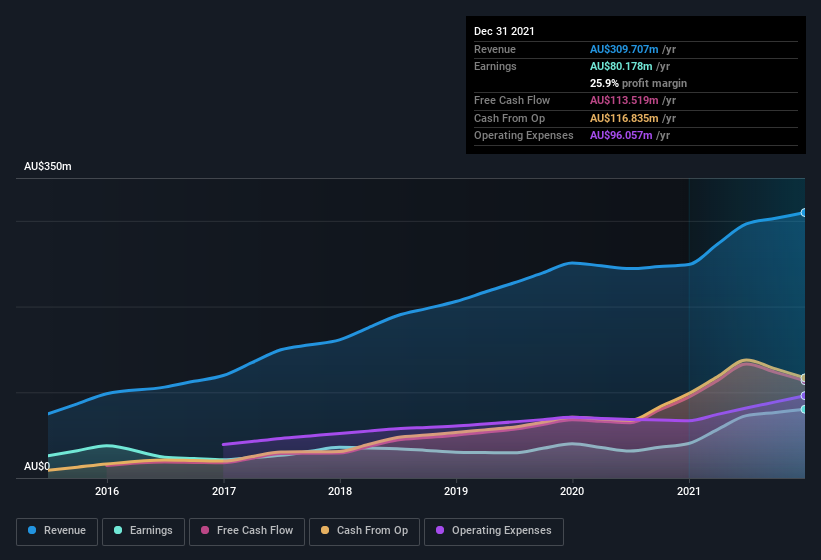Click the Cash From Op label in tooltip

(x=509, y=118)
